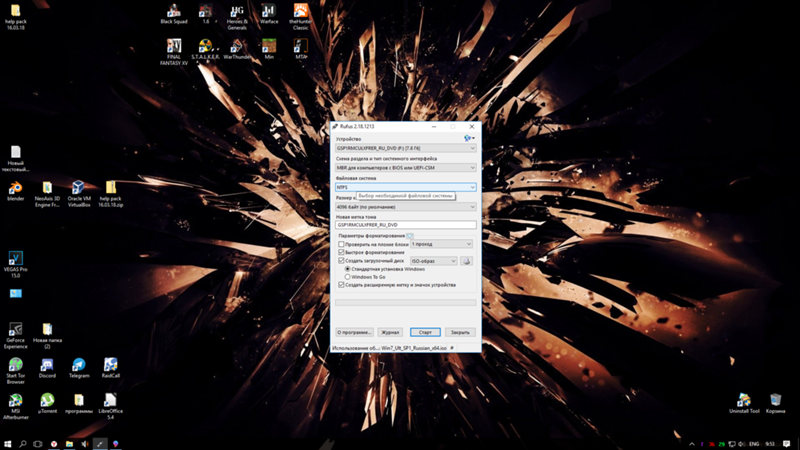
Task: Click the # hash button in status bar
Action: [x=452, y=348]
